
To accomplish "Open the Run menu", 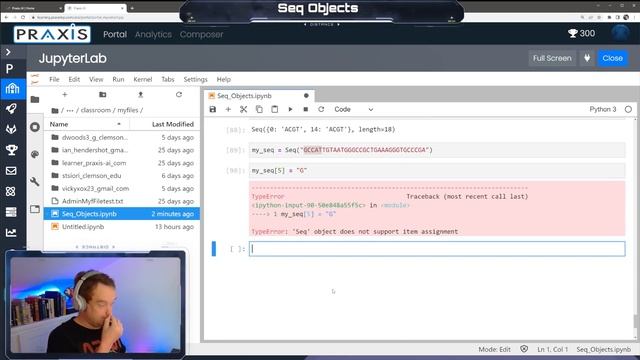I will [118, 79].
